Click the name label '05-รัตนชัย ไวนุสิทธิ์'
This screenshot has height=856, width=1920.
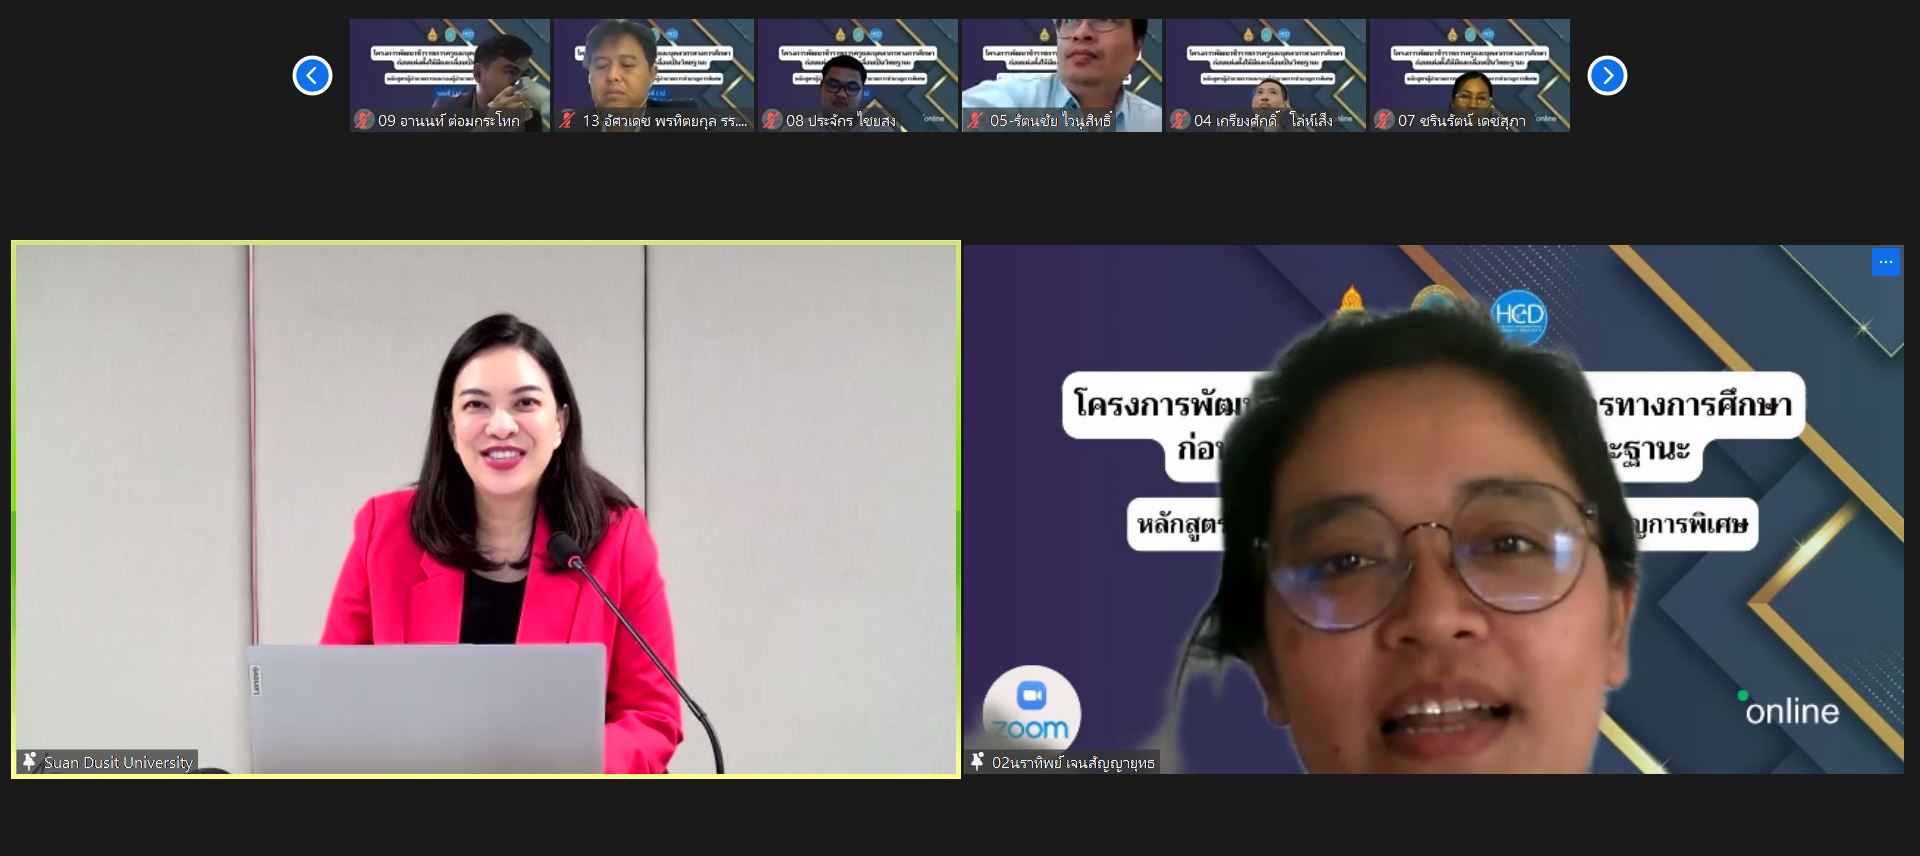click(x=1051, y=121)
